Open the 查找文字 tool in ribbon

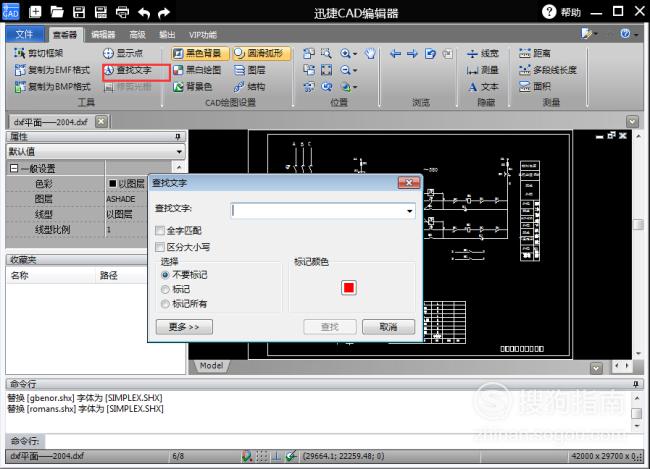pos(128,70)
